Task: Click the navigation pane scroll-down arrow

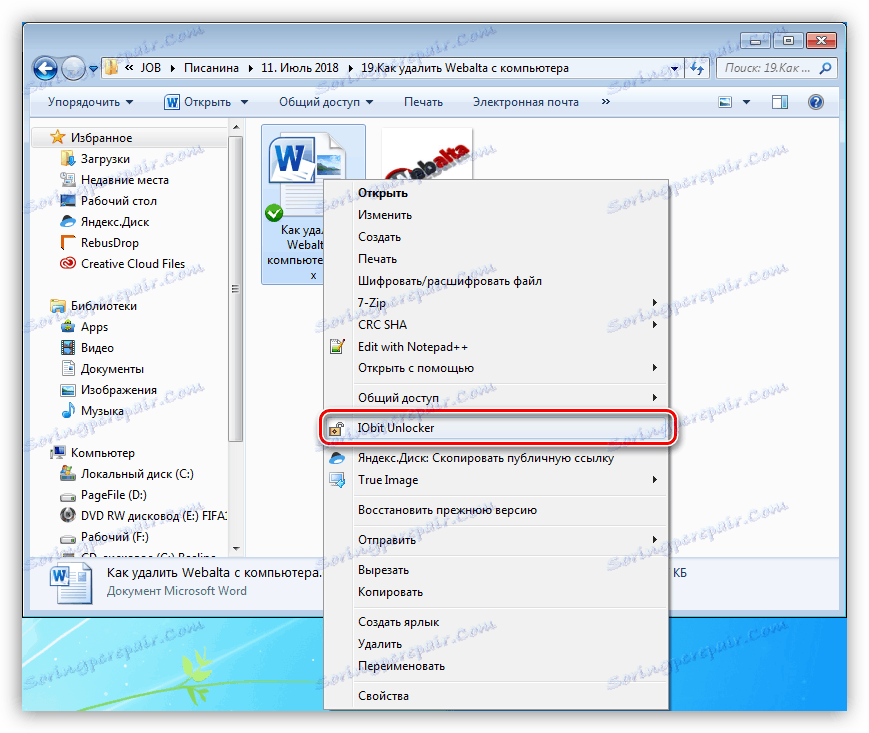Action: pos(236,549)
